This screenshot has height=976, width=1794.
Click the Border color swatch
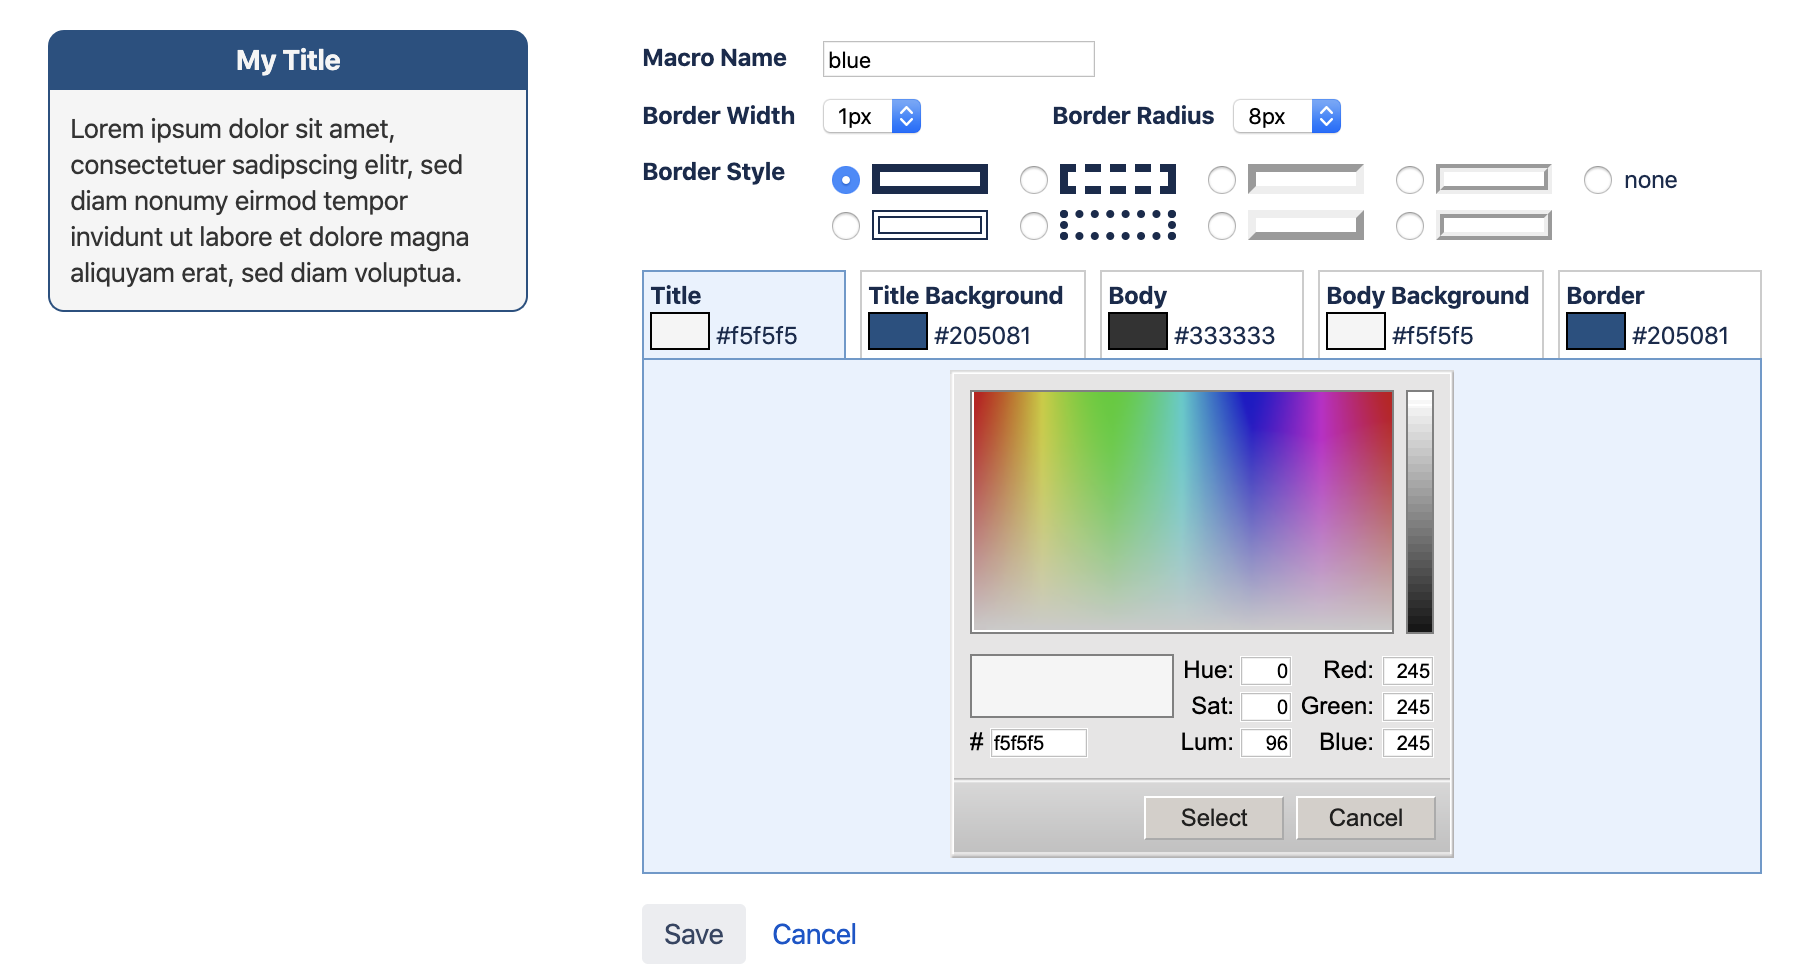(x=1596, y=331)
